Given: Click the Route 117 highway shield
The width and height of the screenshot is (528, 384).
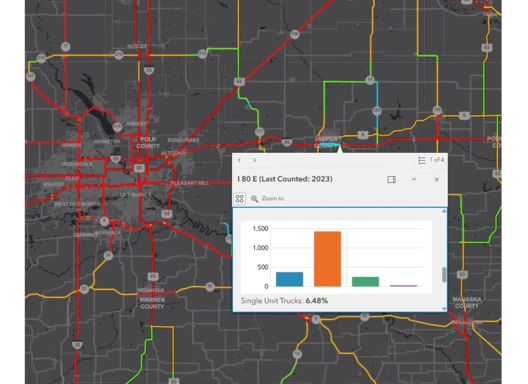Looking at the screenshot, I should (259, 131).
